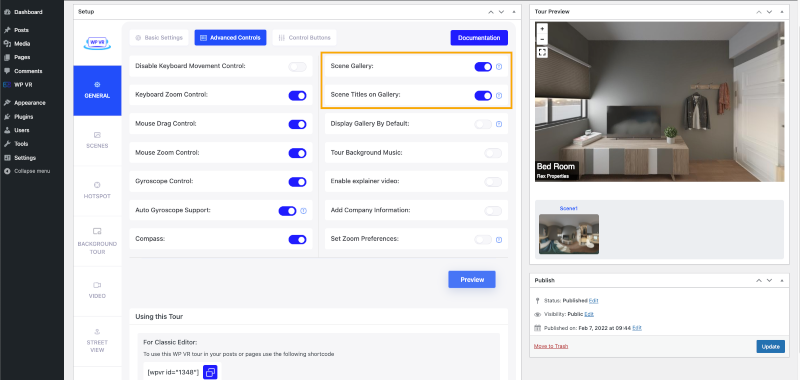Click the Documentation button

click(x=479, y=38)
